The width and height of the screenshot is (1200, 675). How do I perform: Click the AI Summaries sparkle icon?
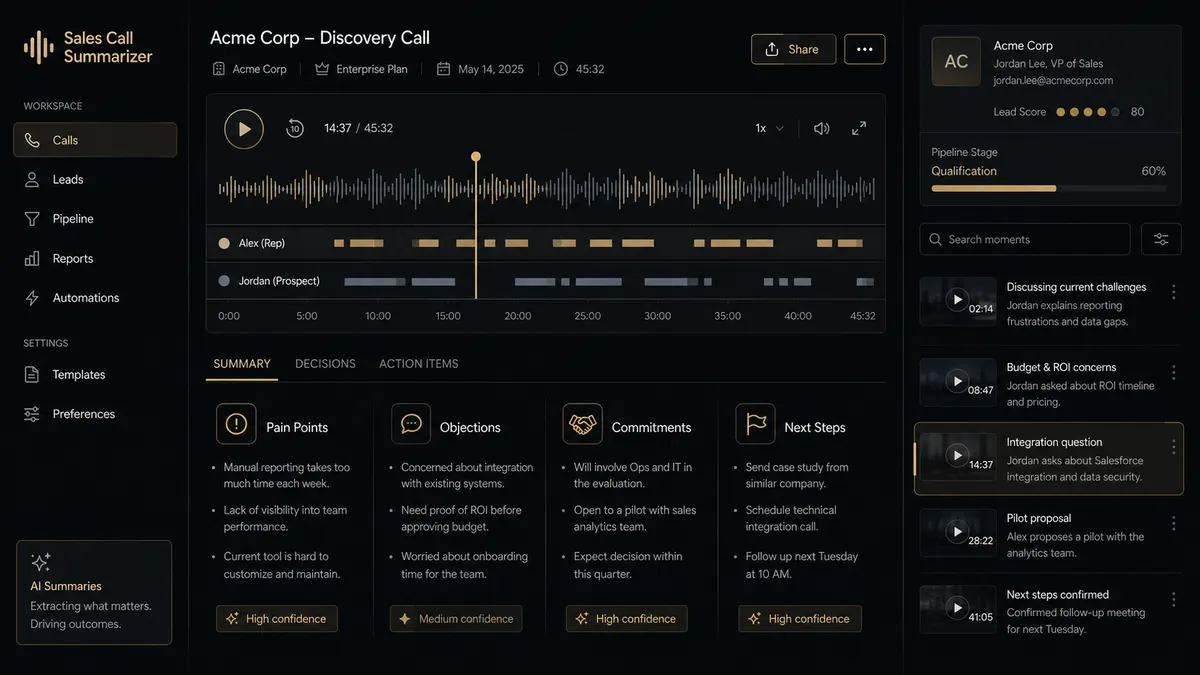tap(41, 562)
